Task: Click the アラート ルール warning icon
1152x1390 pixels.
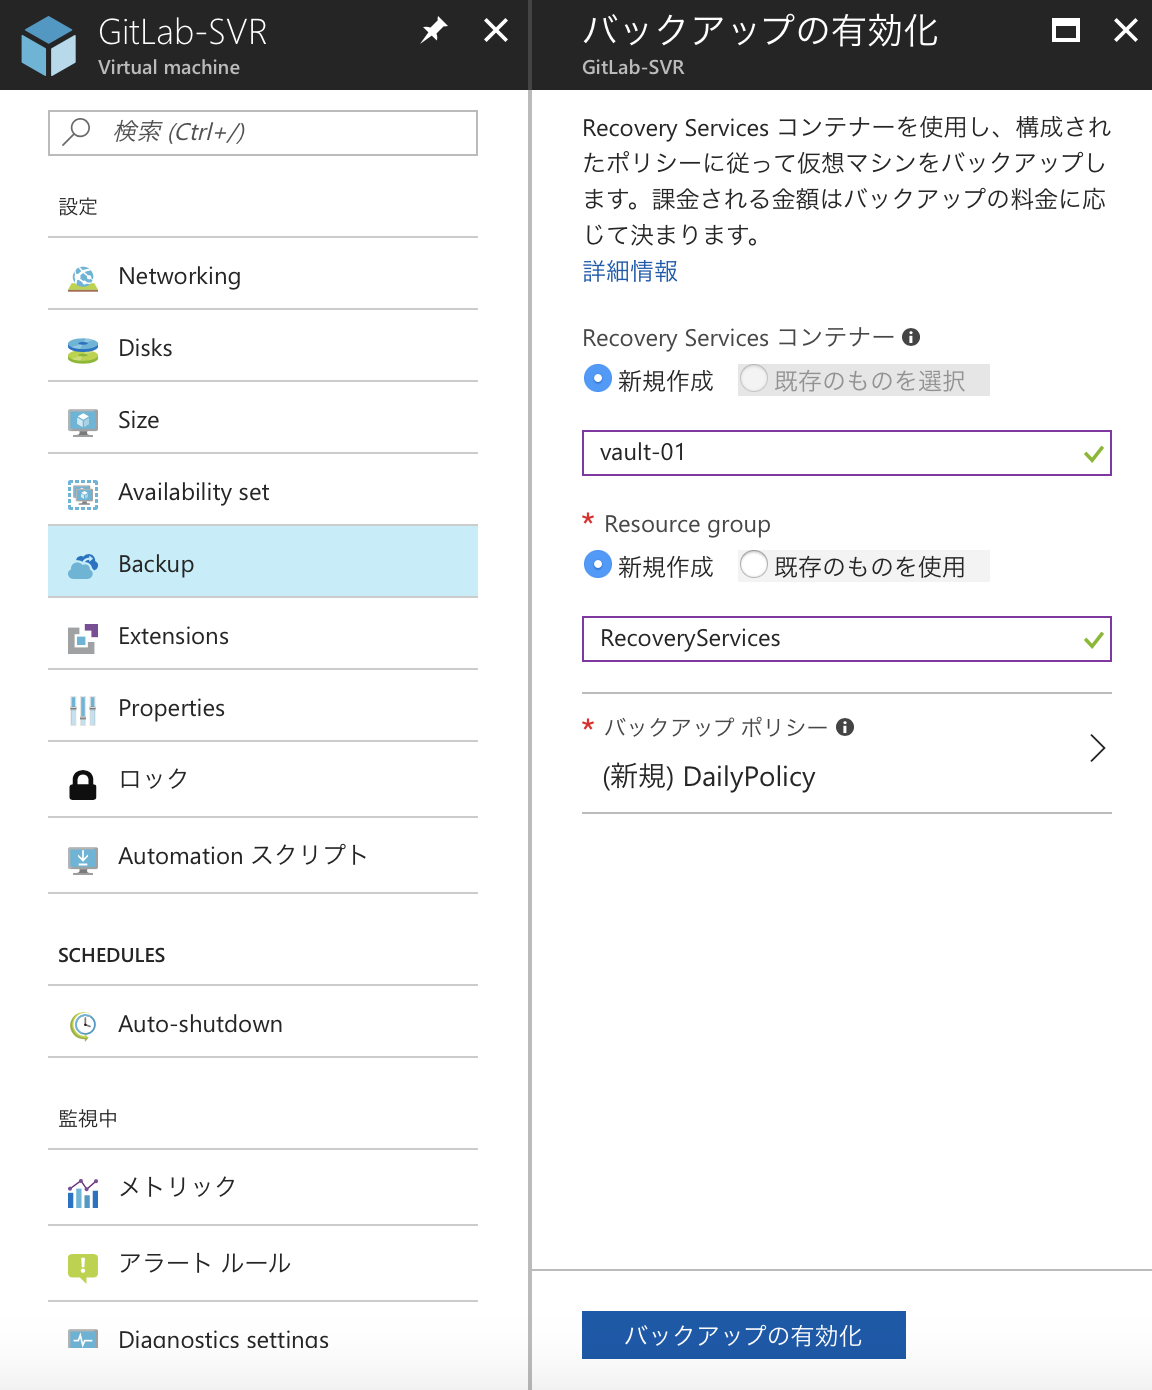Action: (83, 1264)
